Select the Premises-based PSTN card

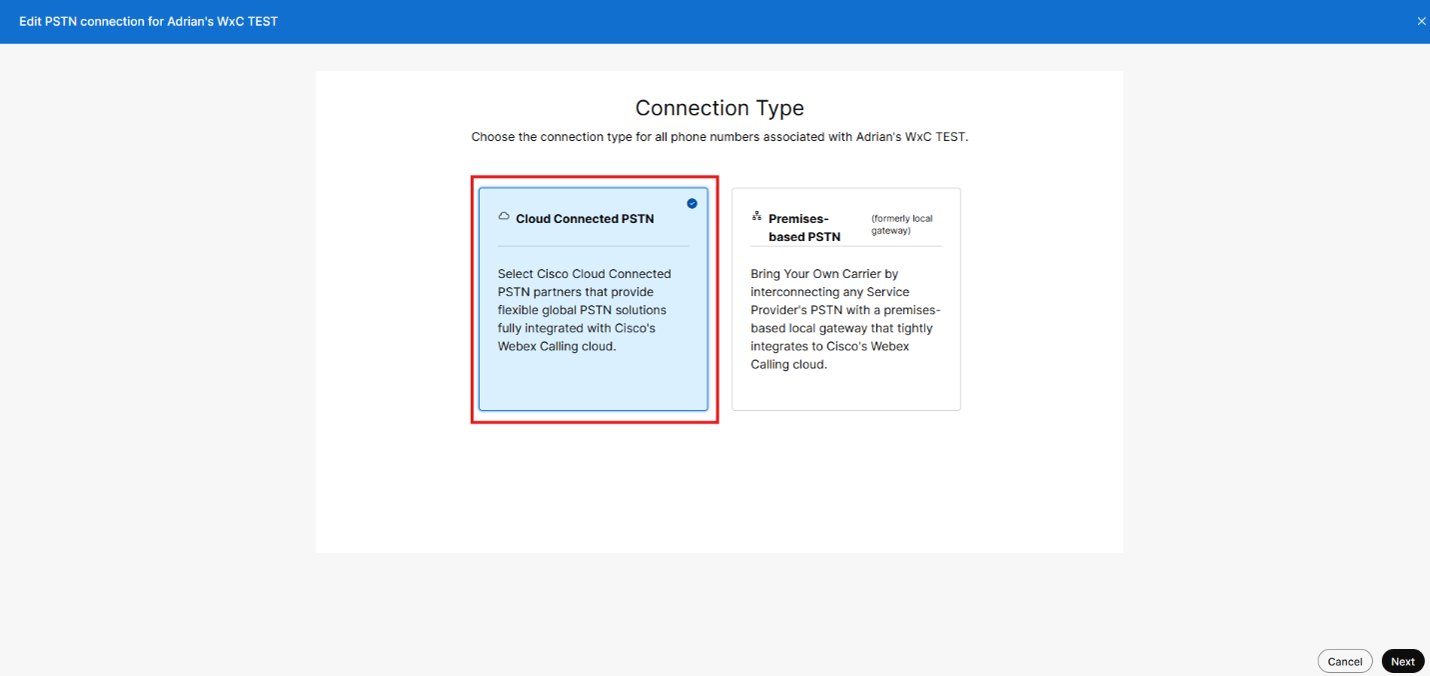[846, 299]
